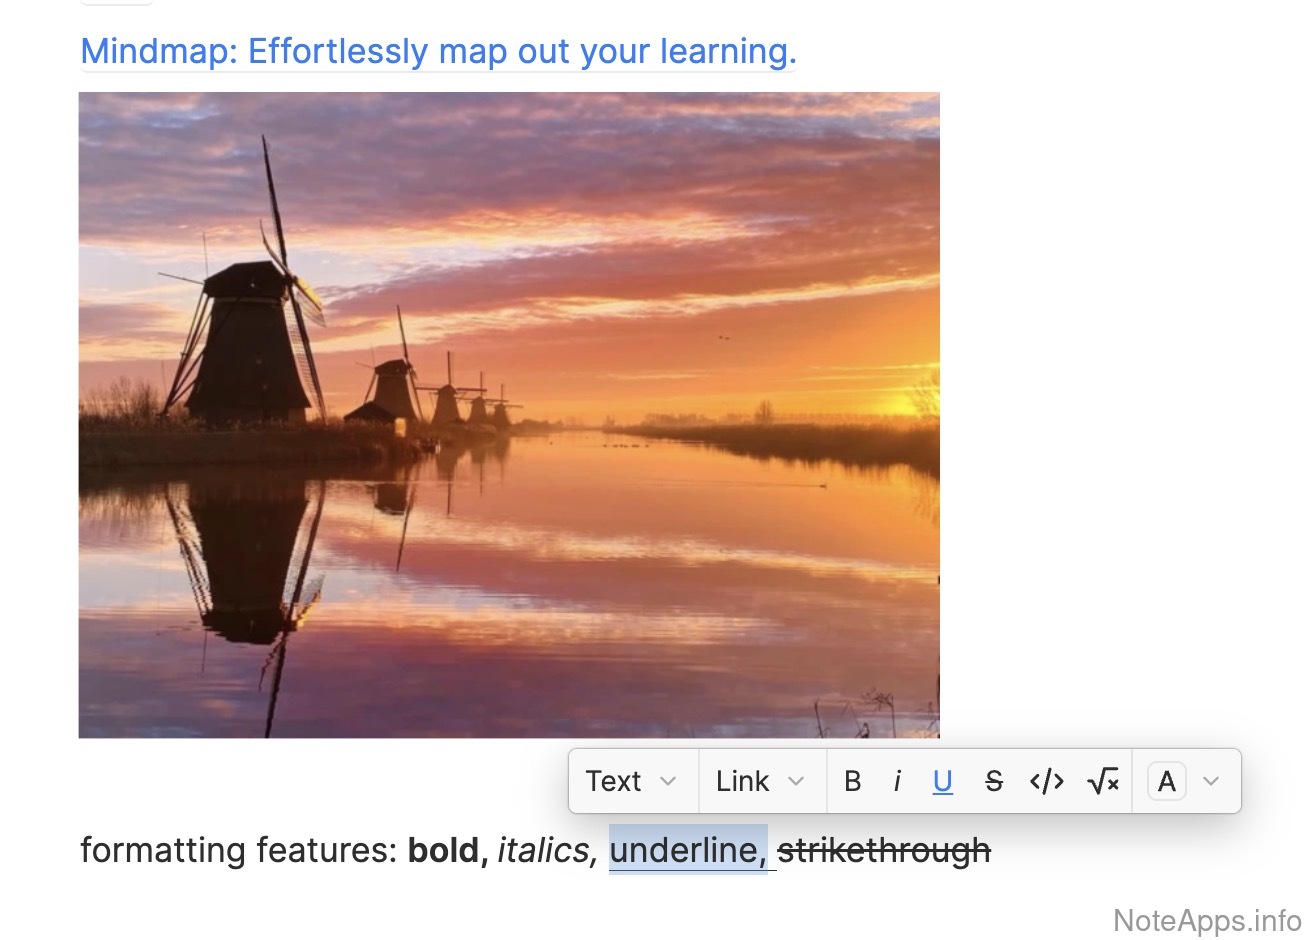This screenshot has height=940, width=1304.
Task: Toggle bold formatting in the toolbar
Action: 852,781
